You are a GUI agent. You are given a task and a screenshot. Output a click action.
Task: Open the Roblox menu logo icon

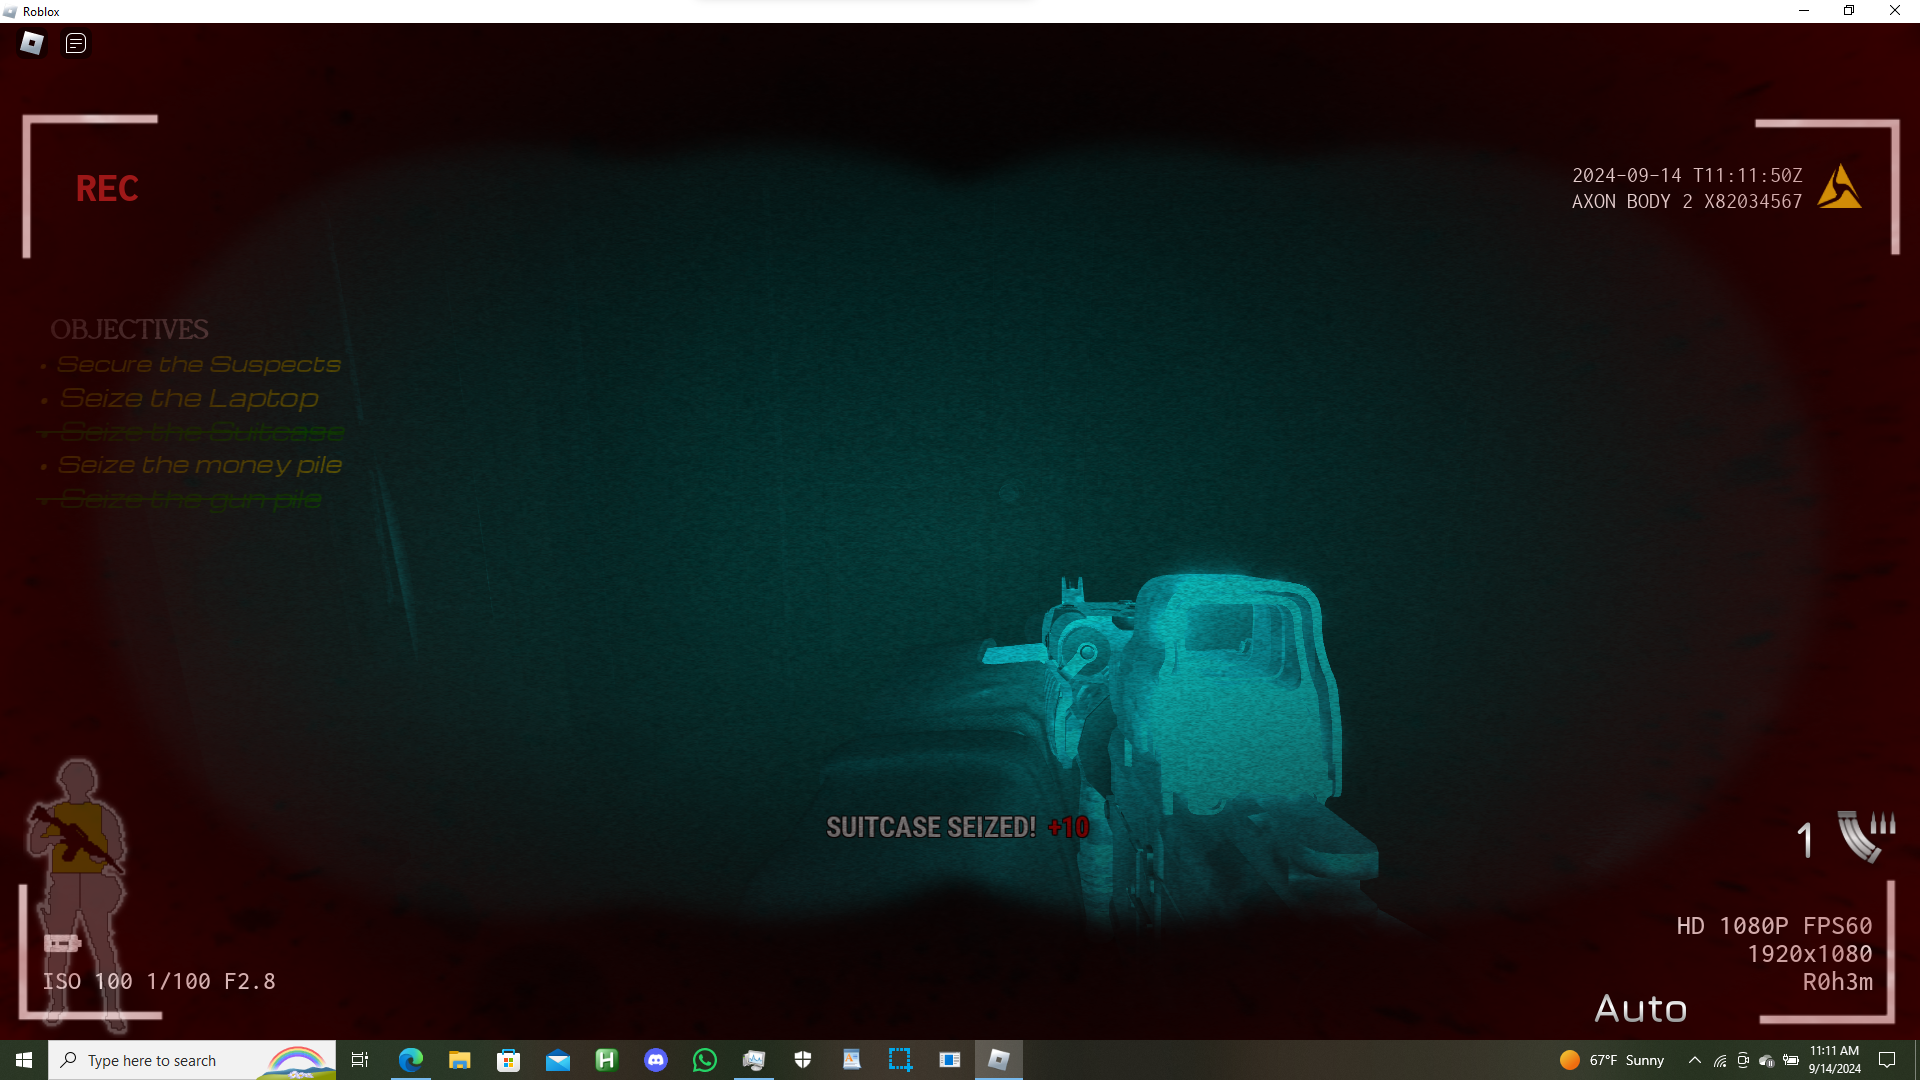pyautogui.click(x=32, y=43)
